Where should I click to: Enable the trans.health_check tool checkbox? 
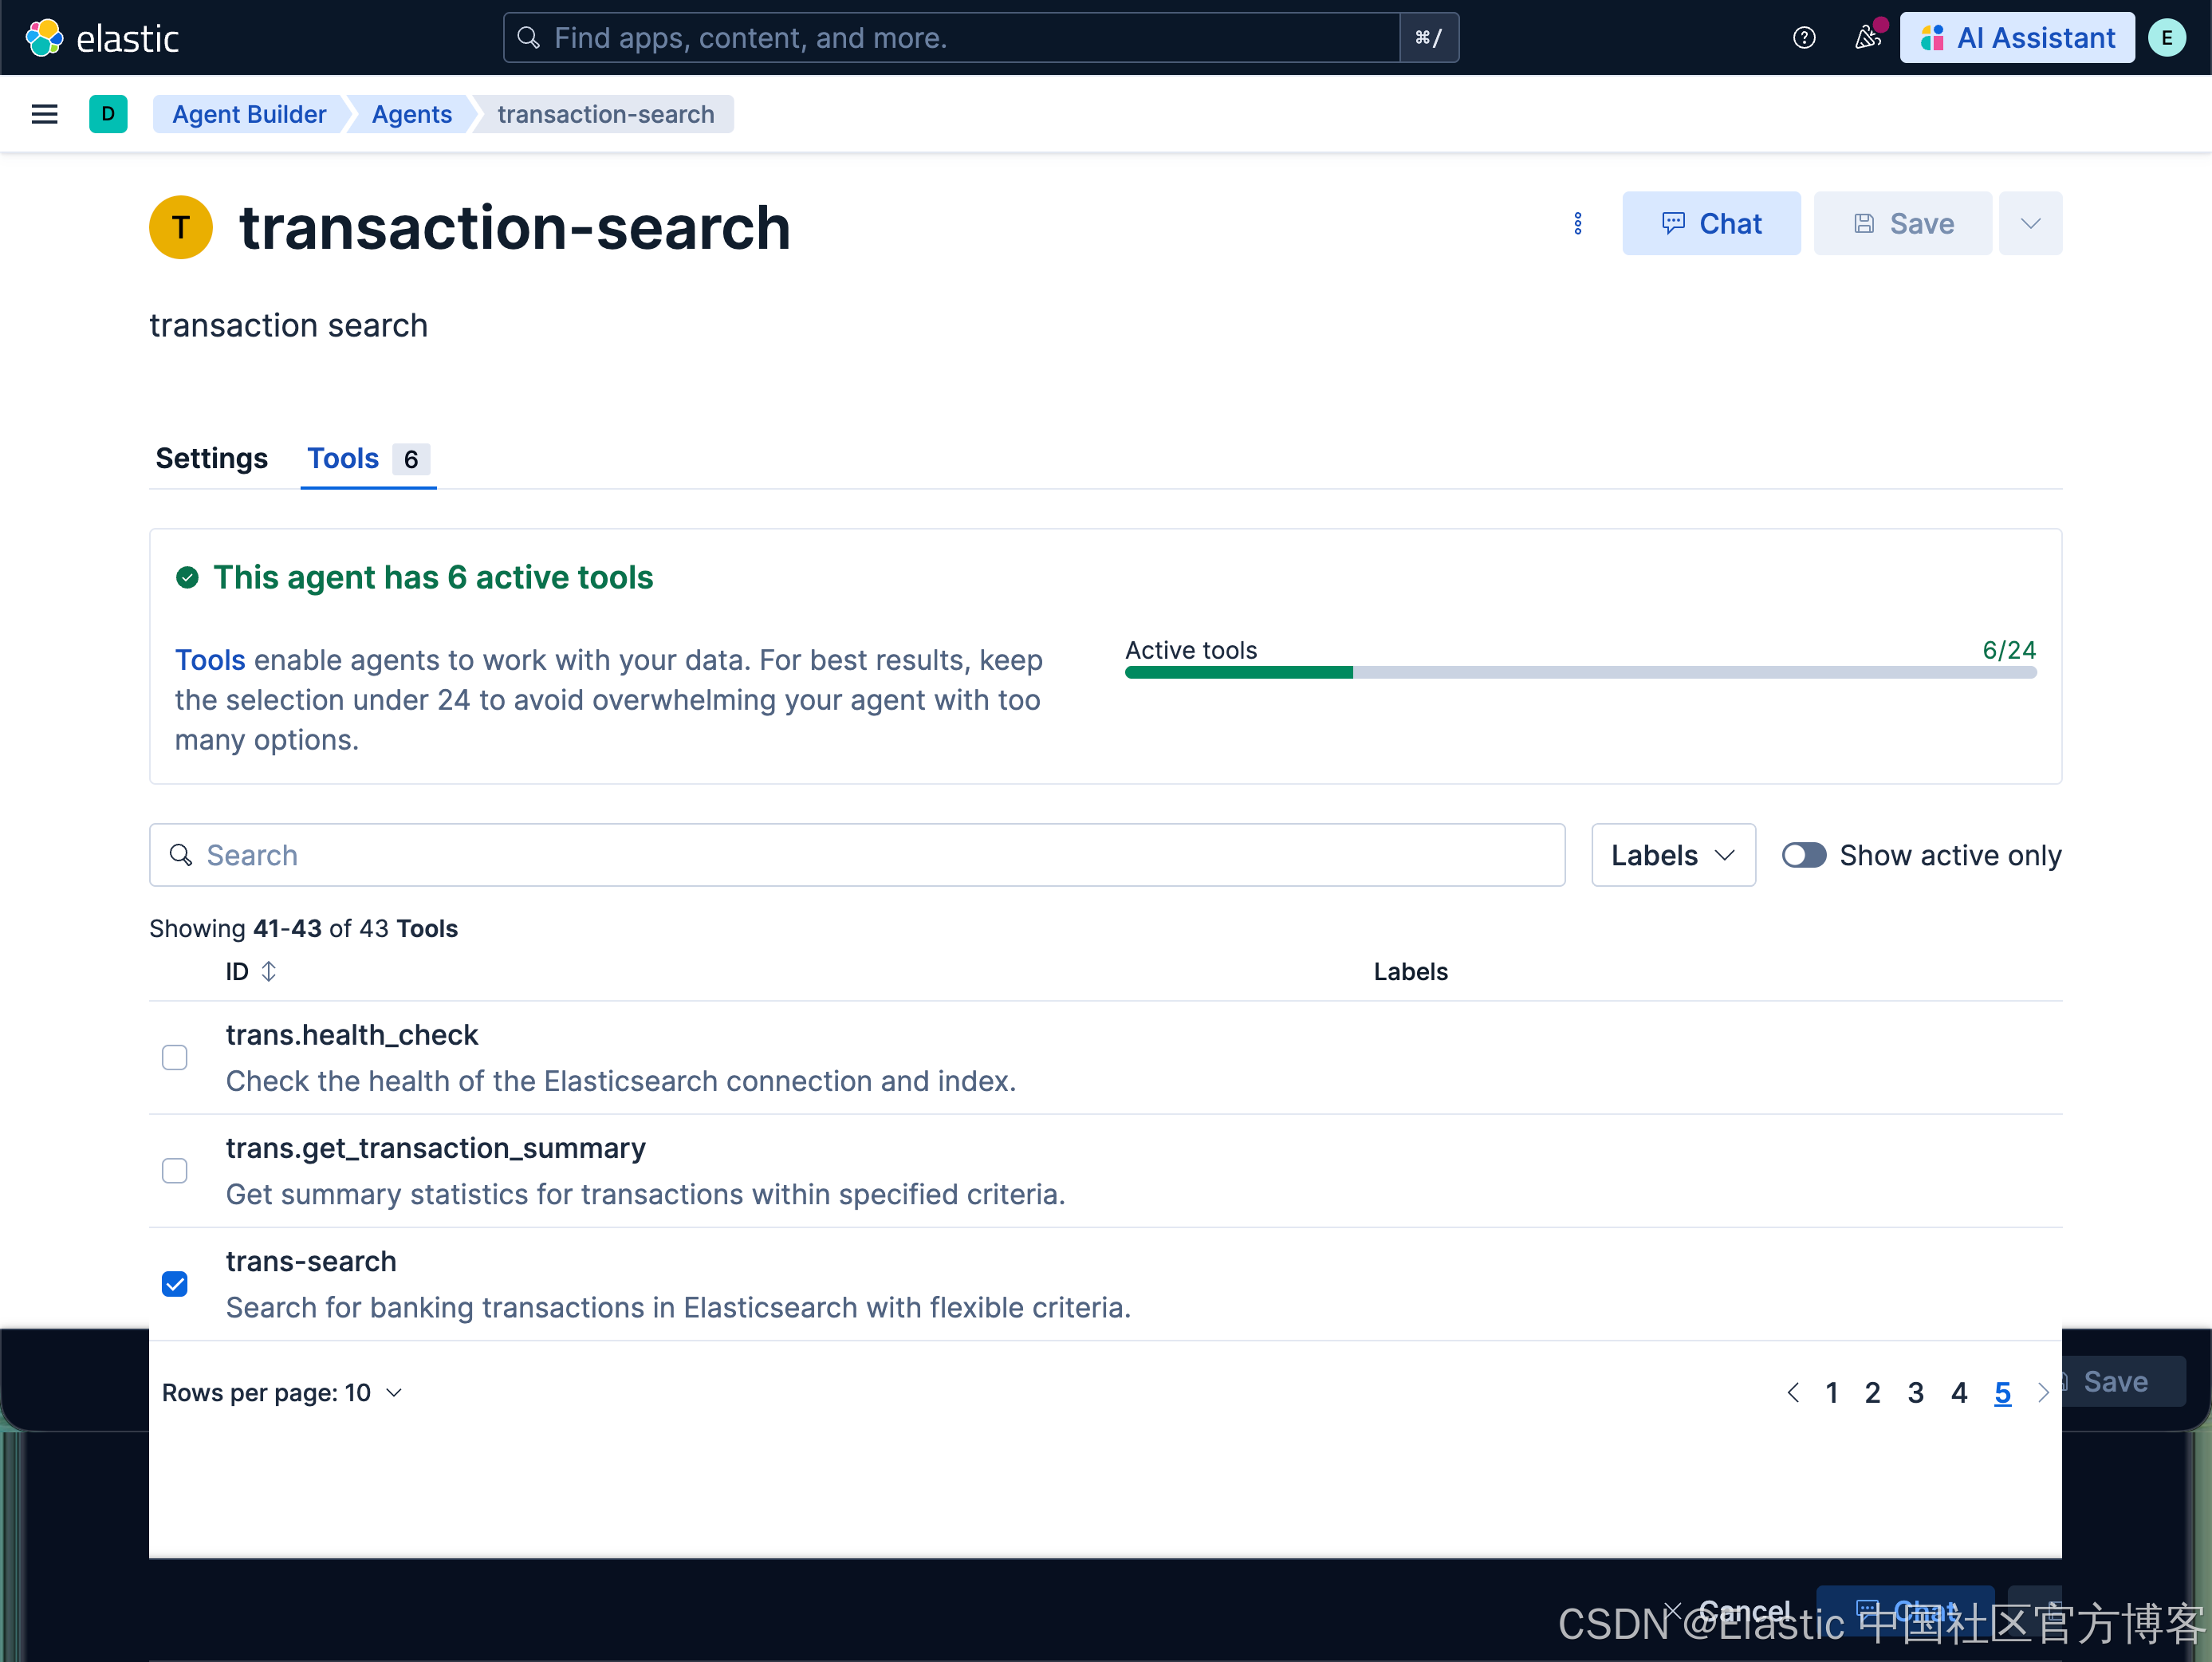[x=175, y=1057]
